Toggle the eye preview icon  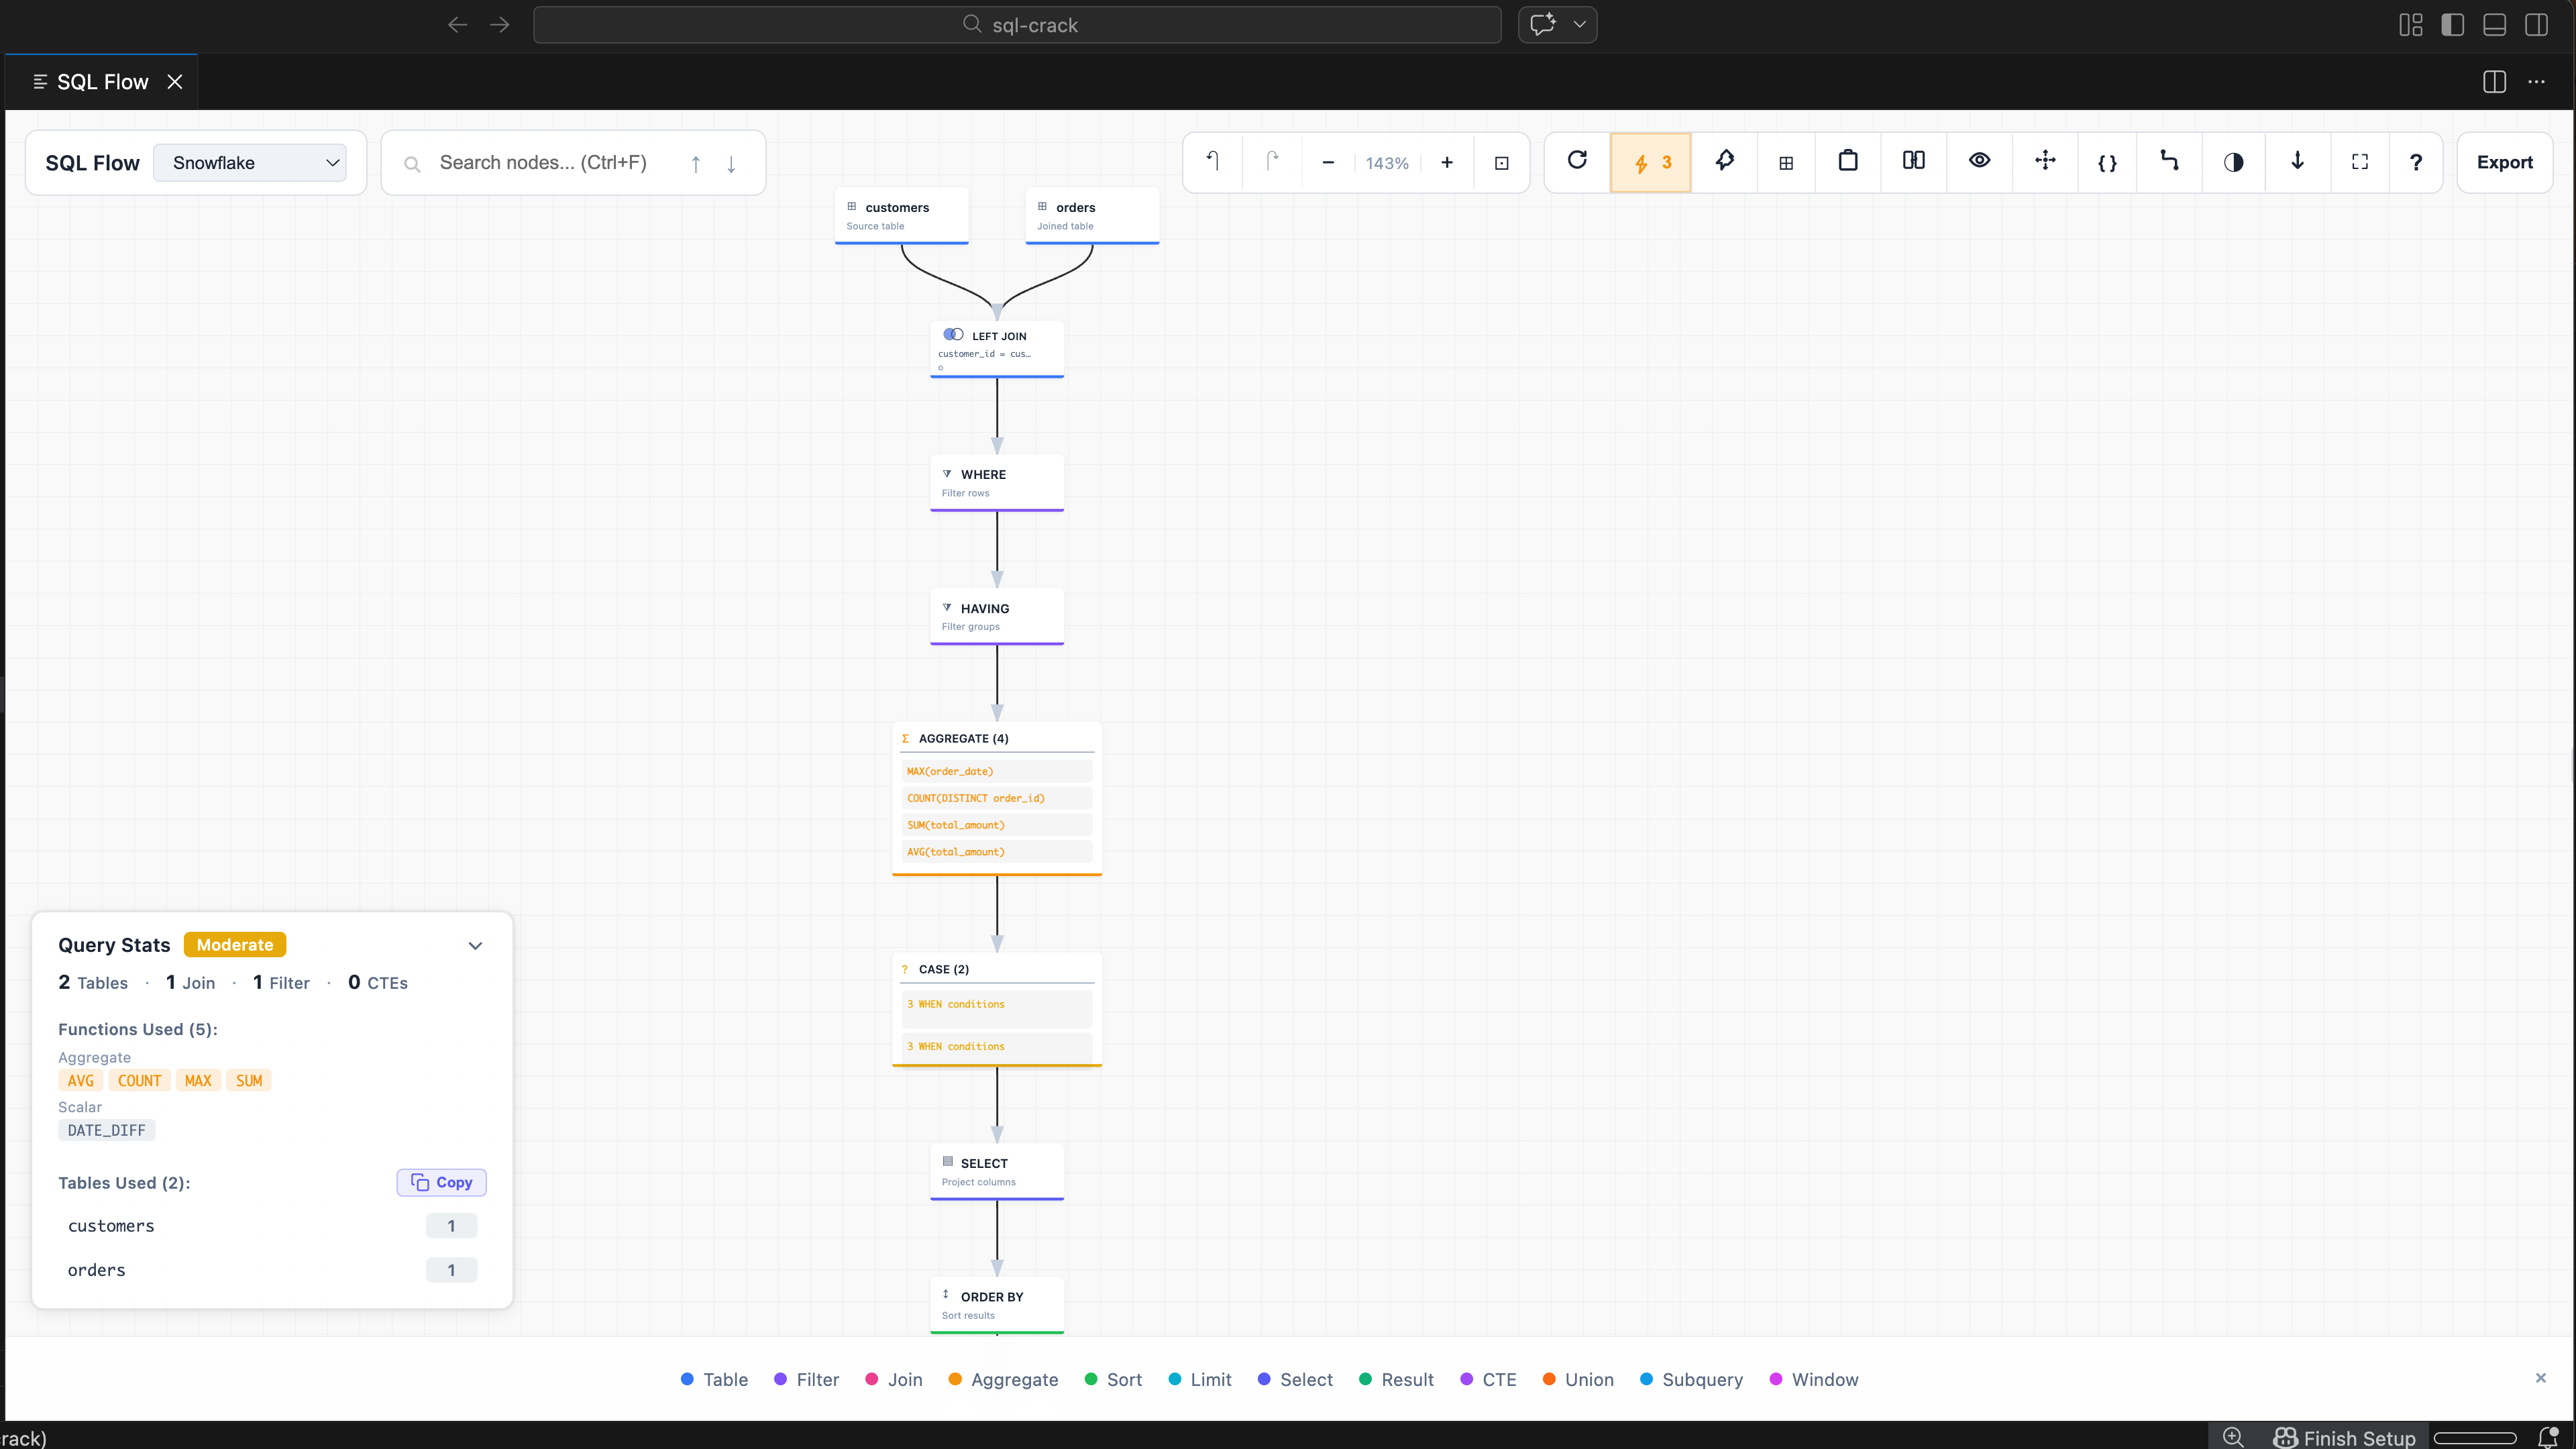[x=1979, y=161]
